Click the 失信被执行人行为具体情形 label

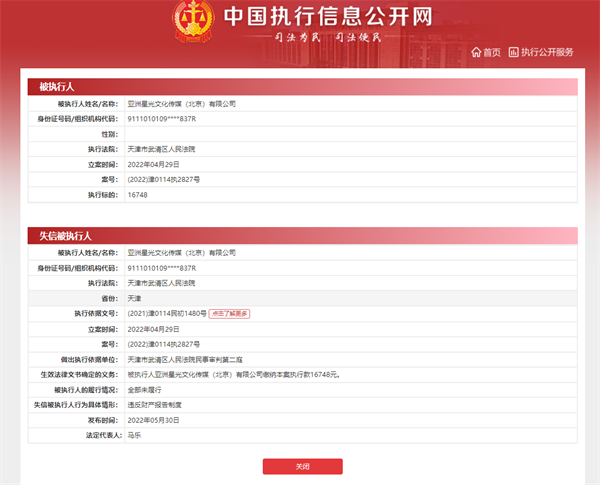(76, 405)
